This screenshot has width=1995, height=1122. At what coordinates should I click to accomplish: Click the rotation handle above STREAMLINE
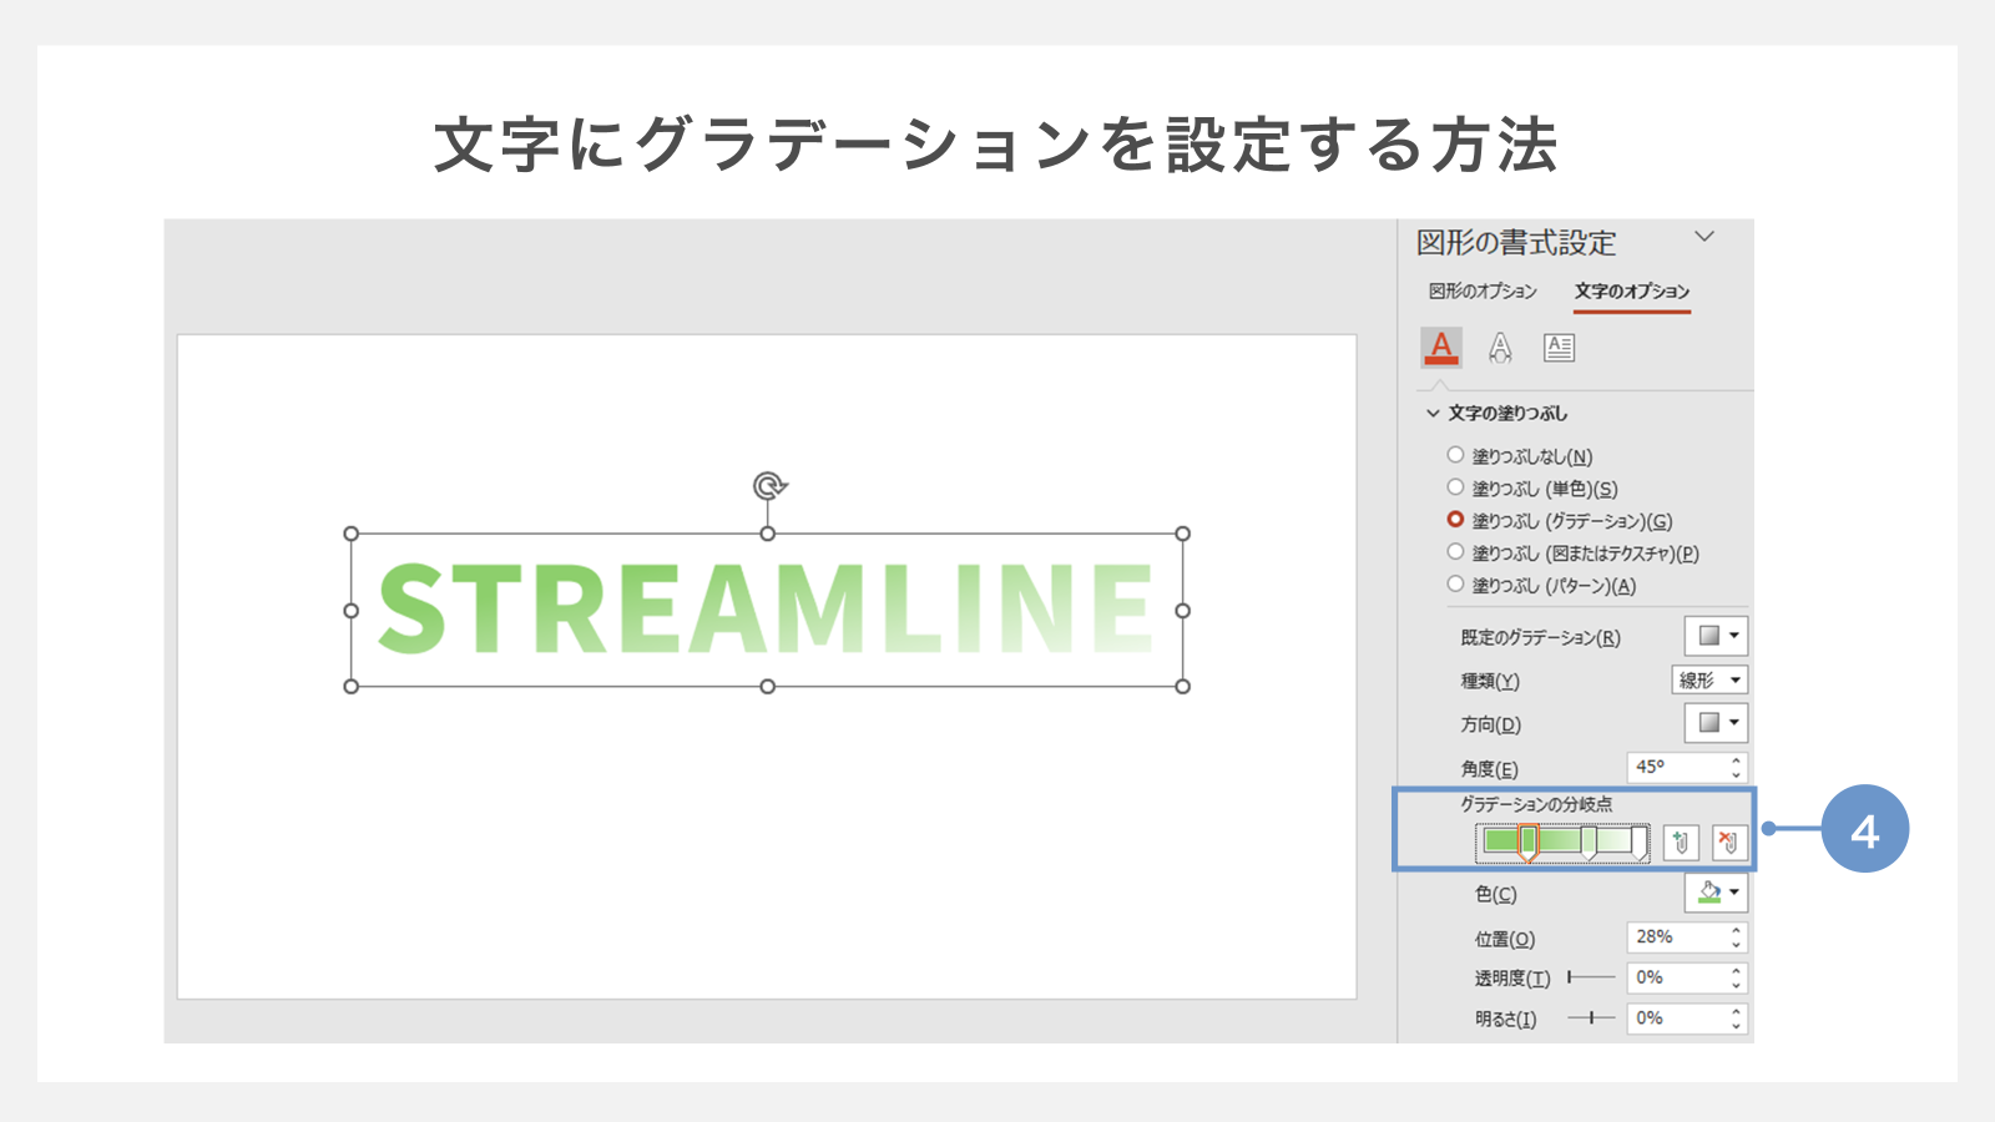click(x=768, y=486)
